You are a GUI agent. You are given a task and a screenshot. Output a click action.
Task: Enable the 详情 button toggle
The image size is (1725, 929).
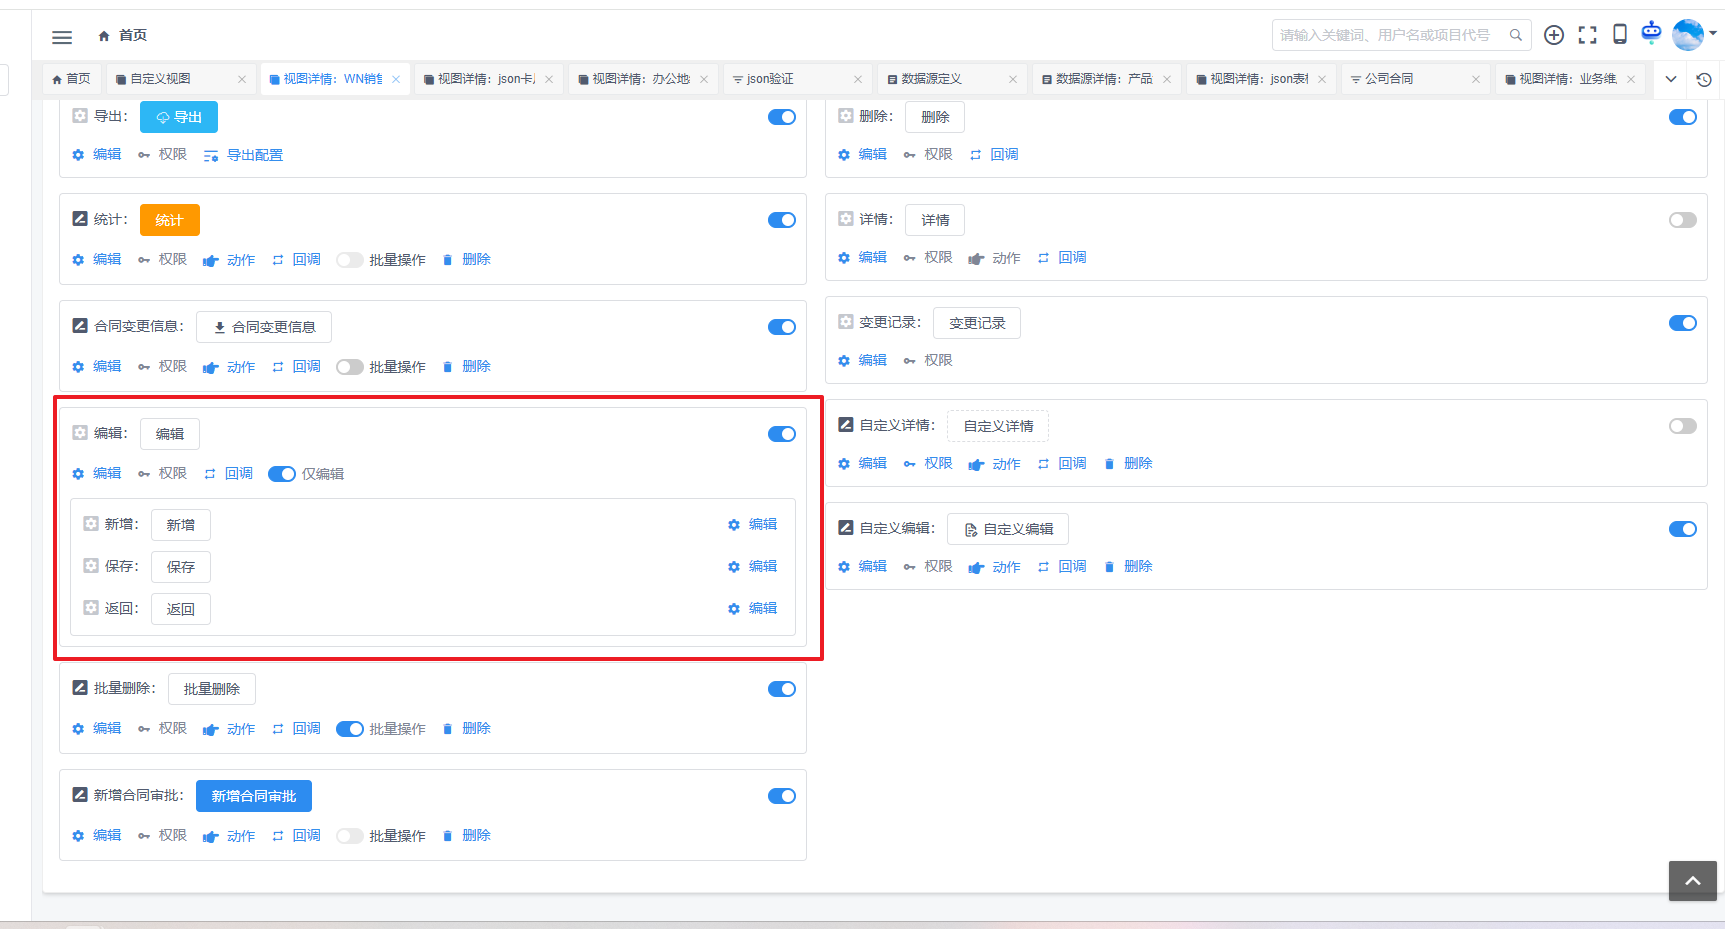coord(1682,220)
